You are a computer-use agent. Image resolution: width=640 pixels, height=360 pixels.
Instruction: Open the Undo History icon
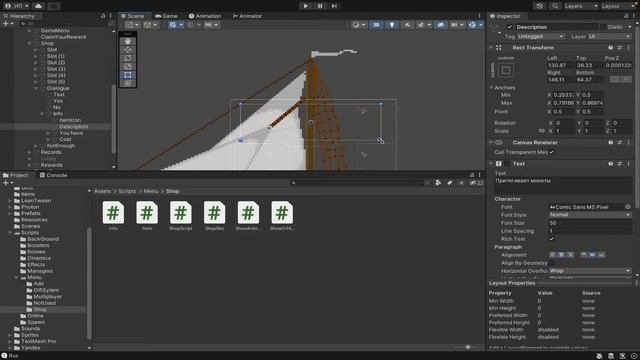click(x=540, y=6)
